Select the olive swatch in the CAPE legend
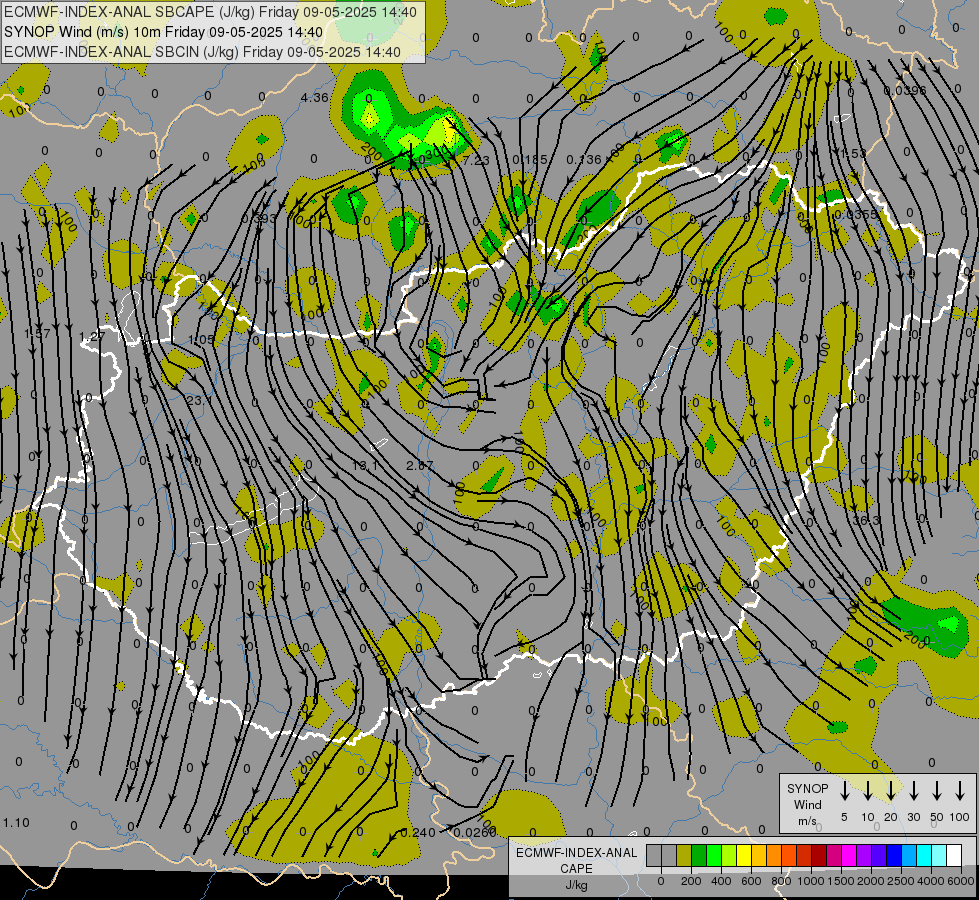Screen dimensions: 979x900 [684, 855]
